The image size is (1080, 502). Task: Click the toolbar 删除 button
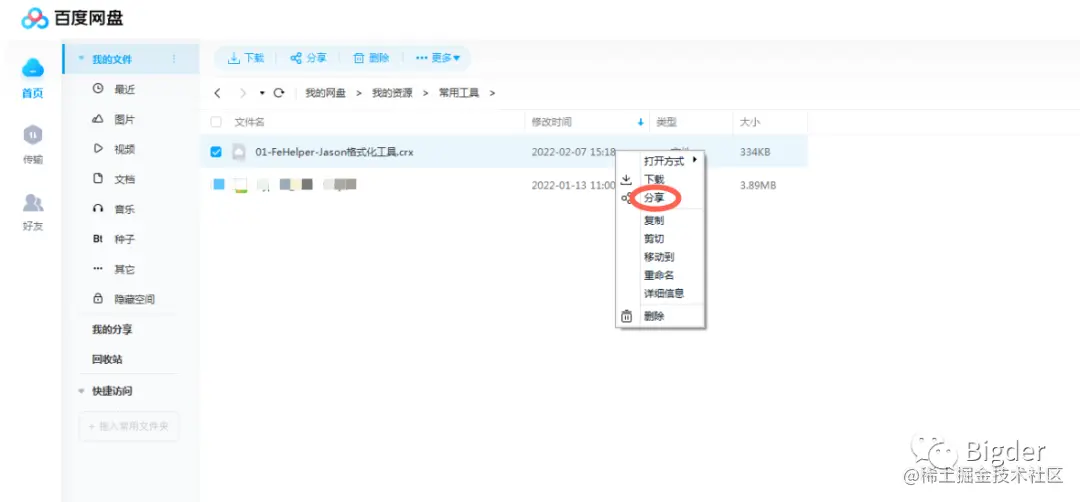tap(371, 59)
